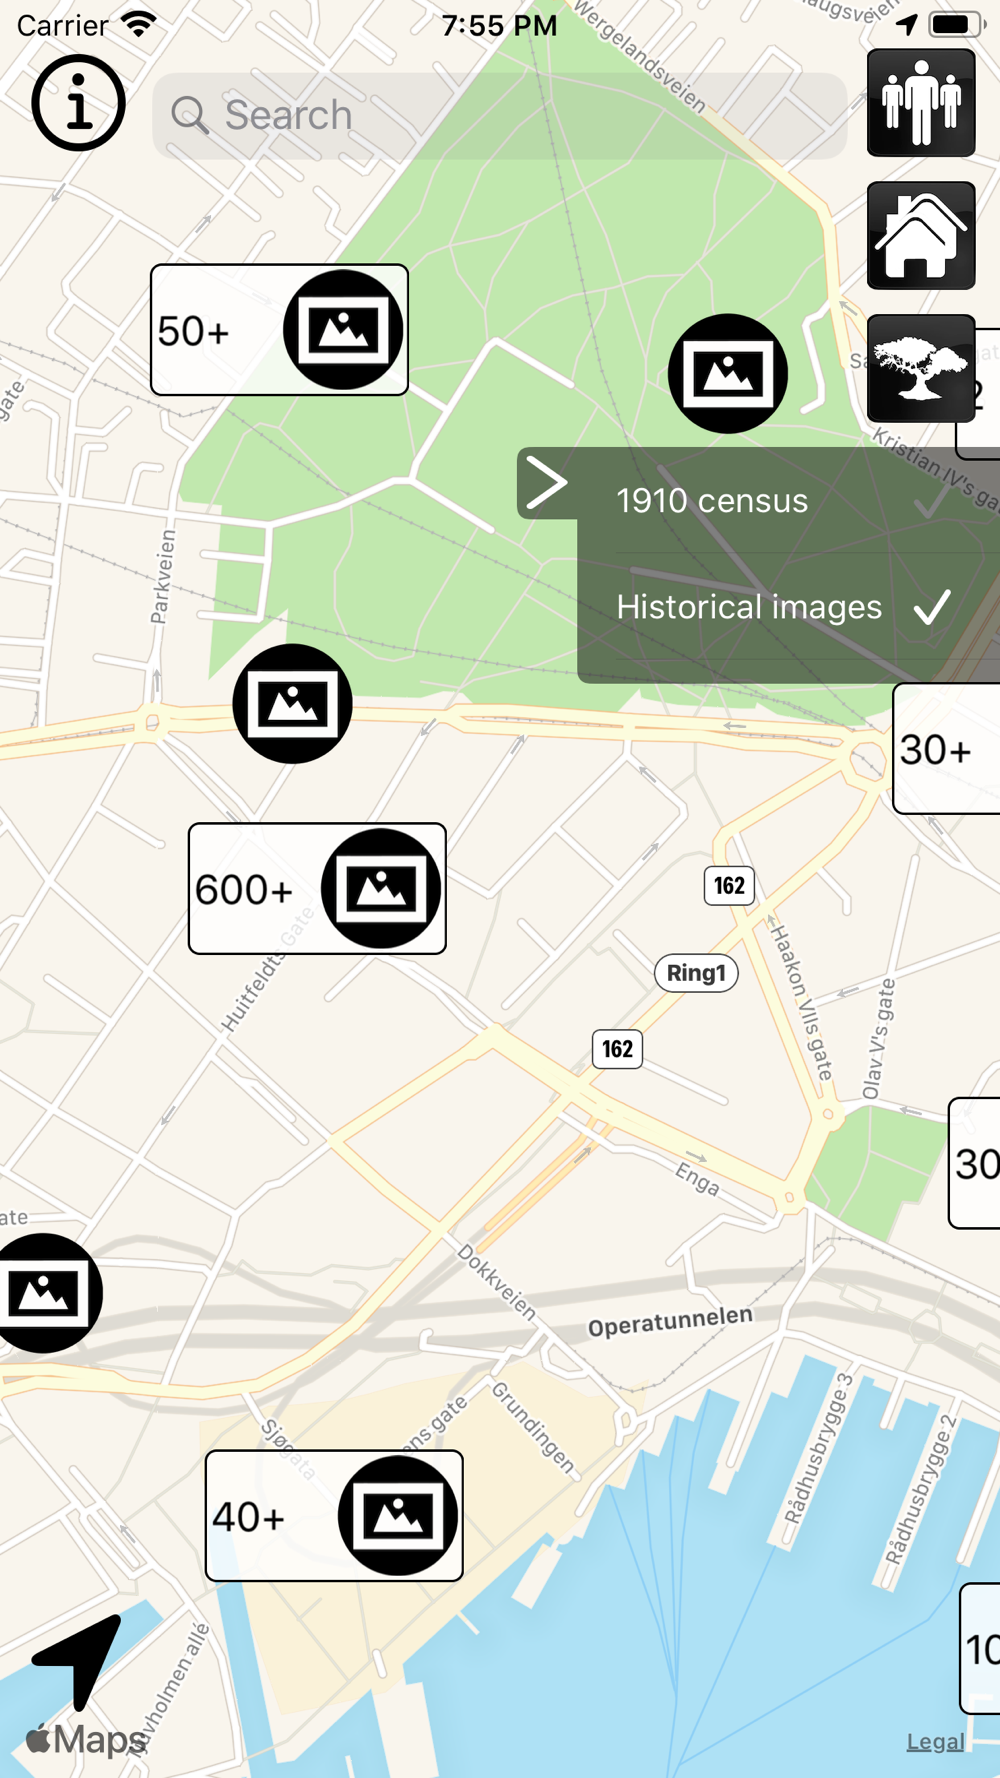Tap the Search field
Image resolution: width=1000 pixels, height=1778 pixels.
[x=500, y=116]
